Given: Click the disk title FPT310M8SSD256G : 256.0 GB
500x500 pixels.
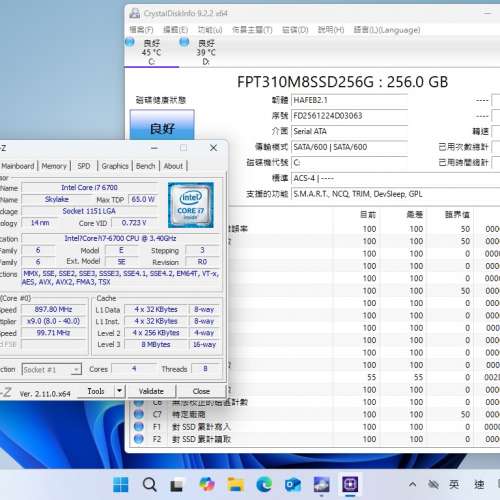Looking at the screenshot, I should tap(343, 82).
